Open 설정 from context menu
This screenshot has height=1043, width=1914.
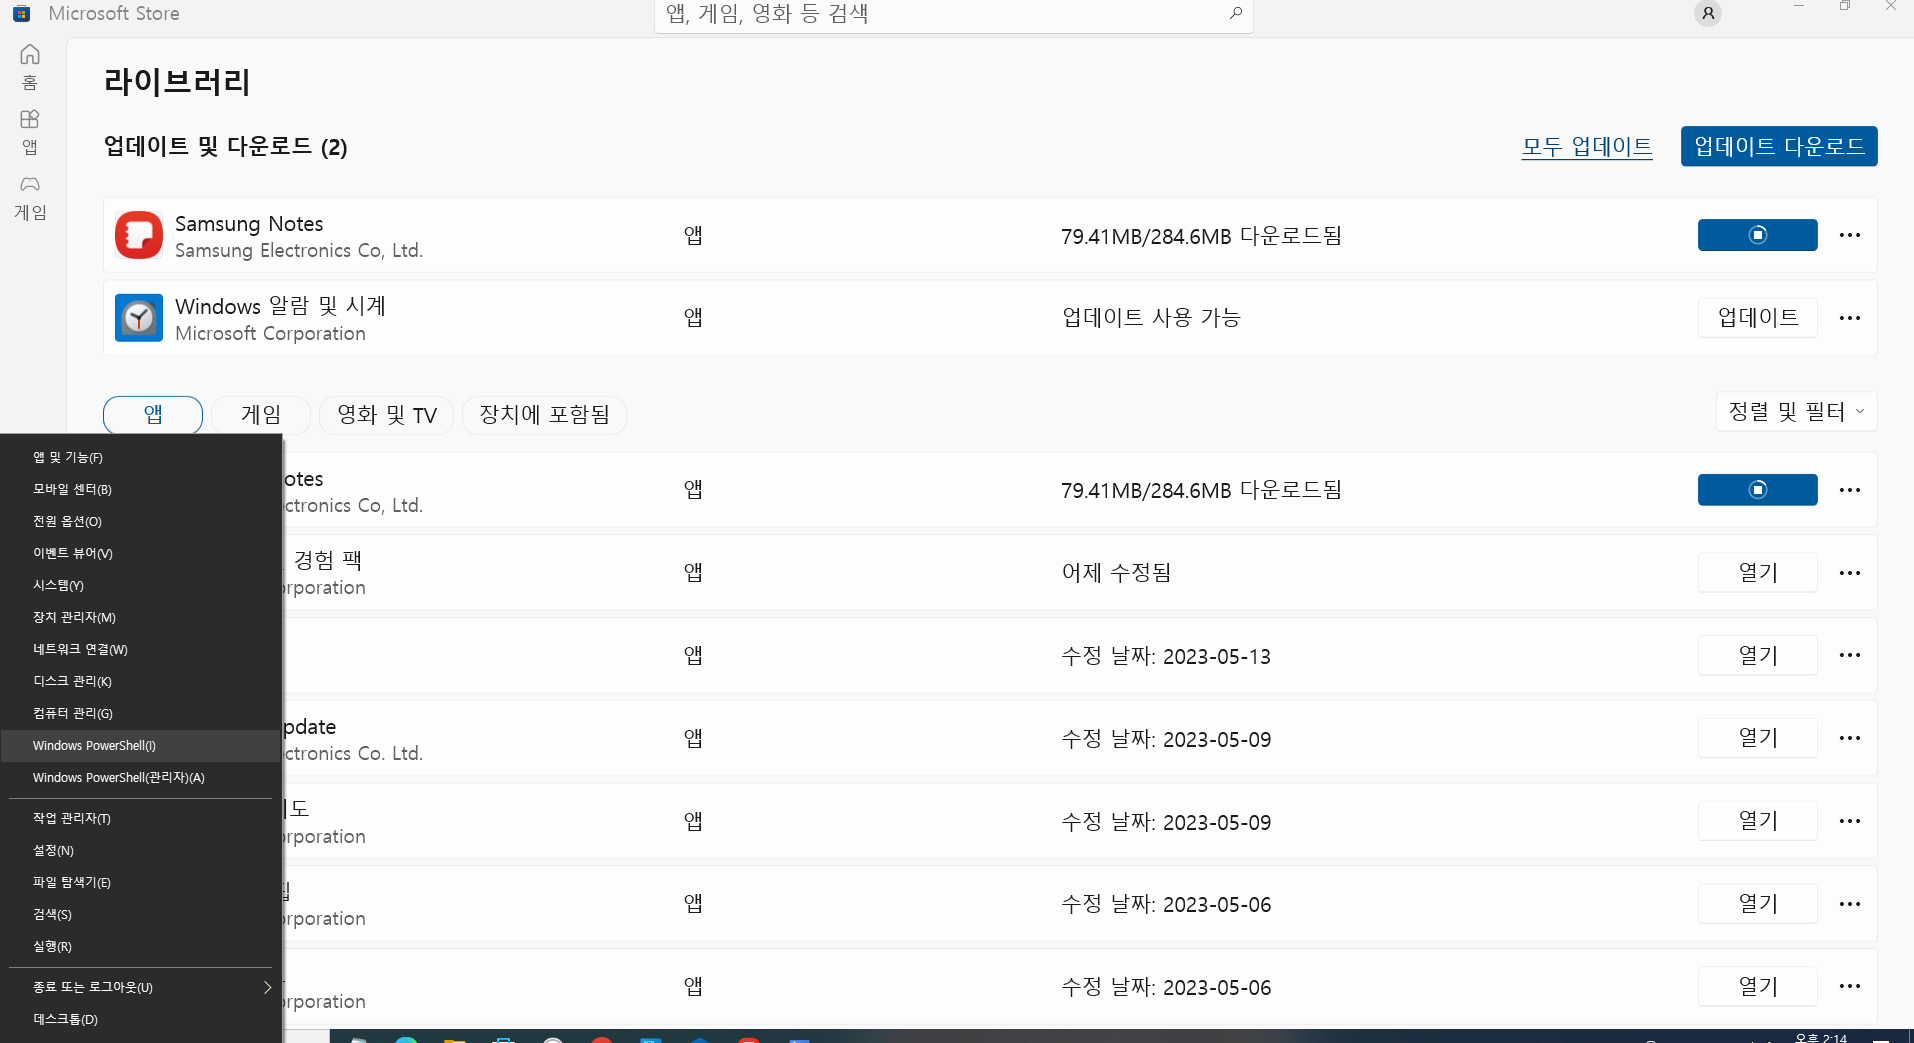point(141,850)
